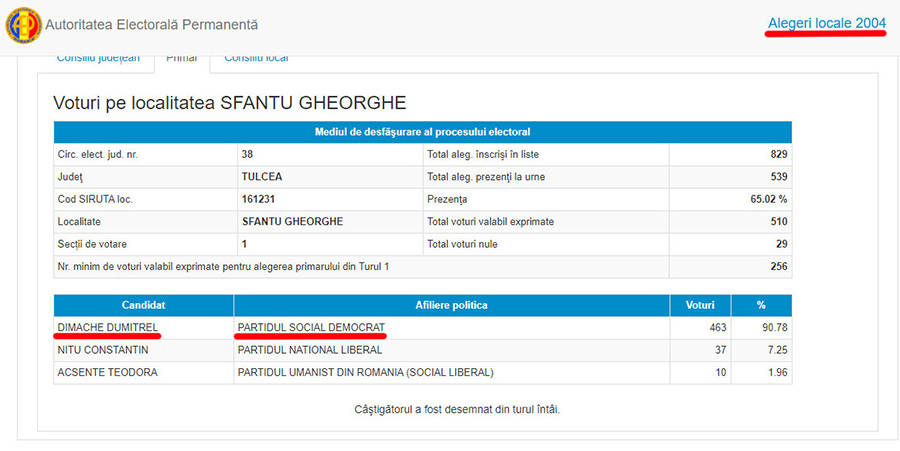Switch to the Consiliu local tab
The image size is (900, 451).
(x=256, y=58)
